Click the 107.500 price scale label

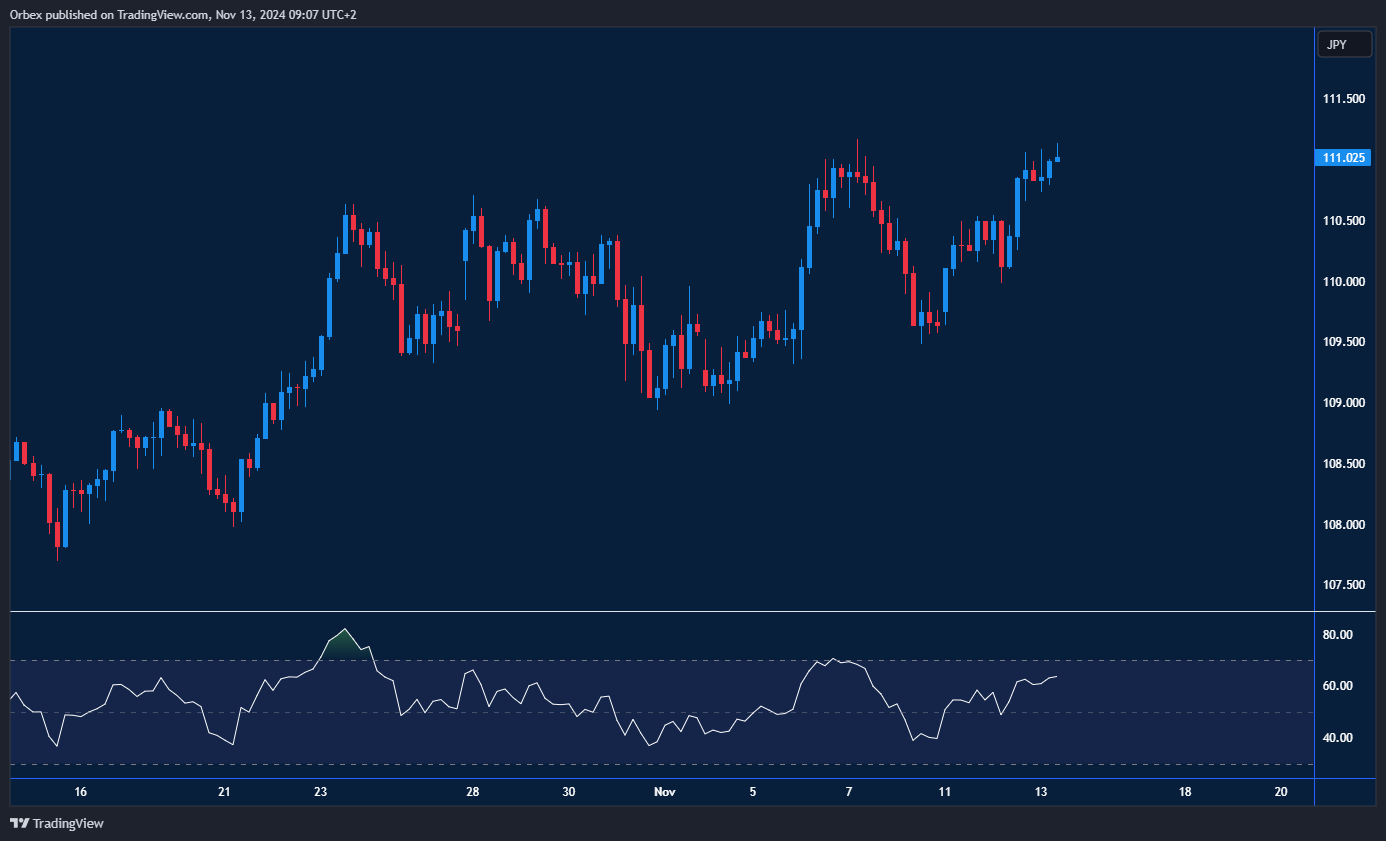pos(1343,585)
